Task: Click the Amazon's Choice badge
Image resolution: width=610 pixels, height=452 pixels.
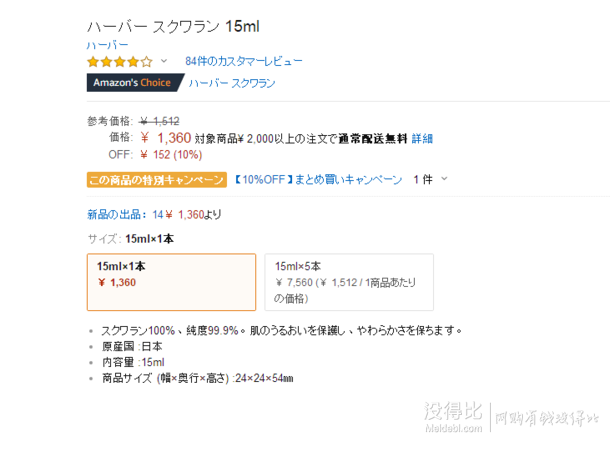Action: (x=134, y=82)
